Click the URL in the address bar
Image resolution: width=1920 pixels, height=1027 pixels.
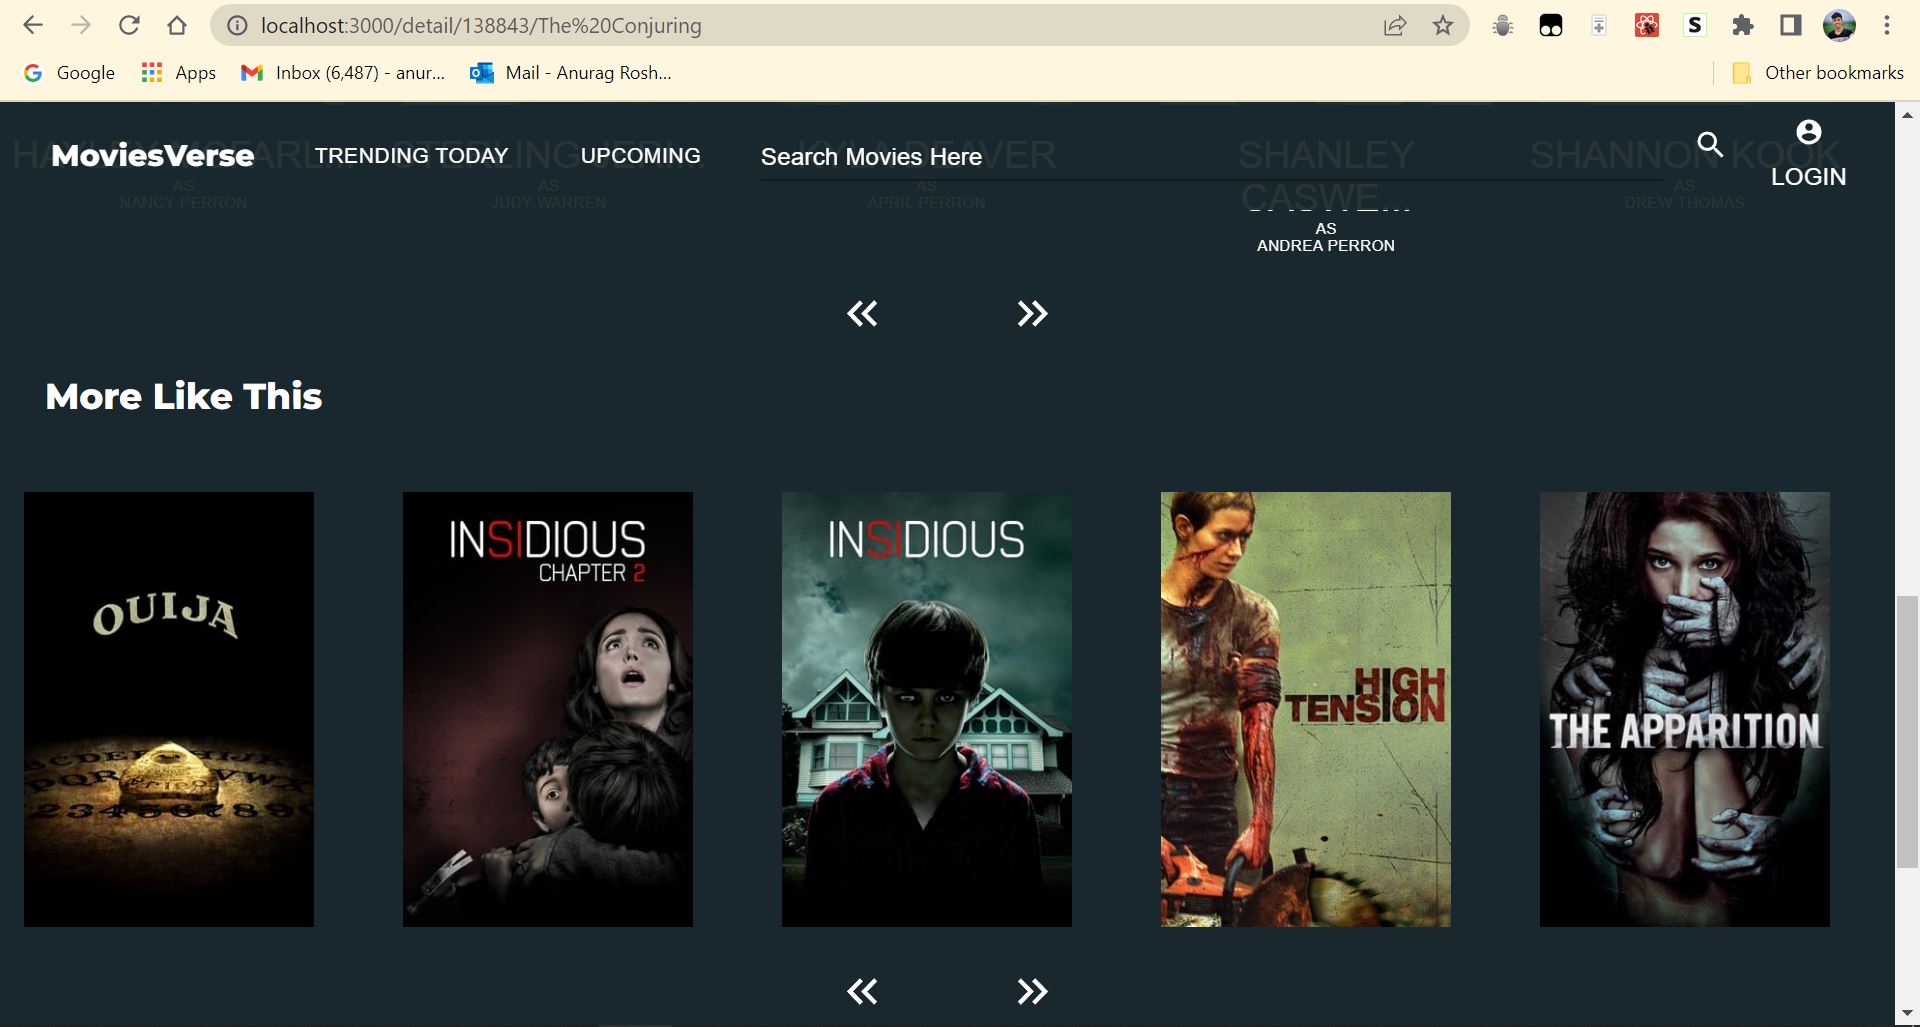click(481, 26)
